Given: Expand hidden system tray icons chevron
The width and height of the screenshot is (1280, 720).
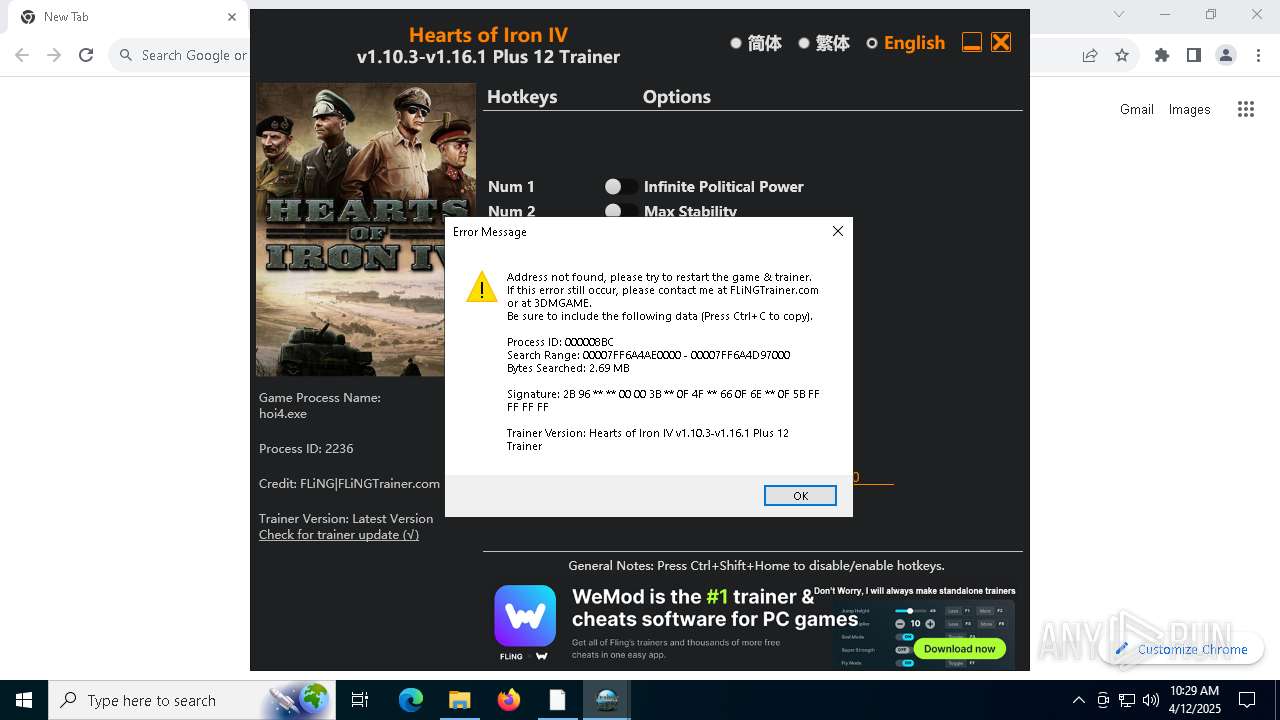Looking at the screenshot, I should coord(1079,700).
